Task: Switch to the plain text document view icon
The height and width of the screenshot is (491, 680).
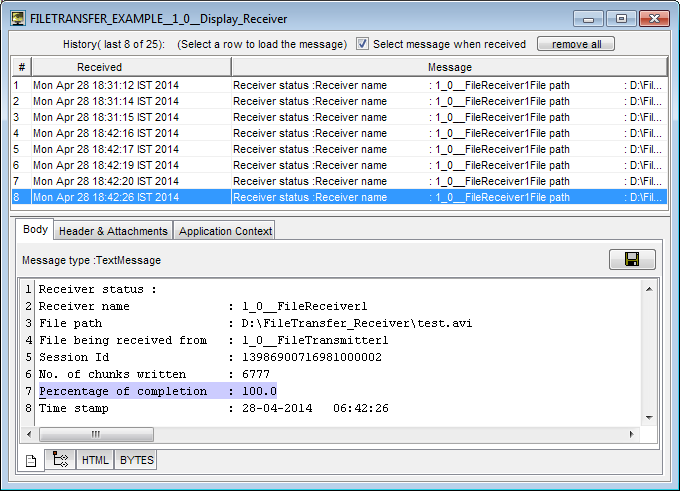Action: [x=31, y=460]
